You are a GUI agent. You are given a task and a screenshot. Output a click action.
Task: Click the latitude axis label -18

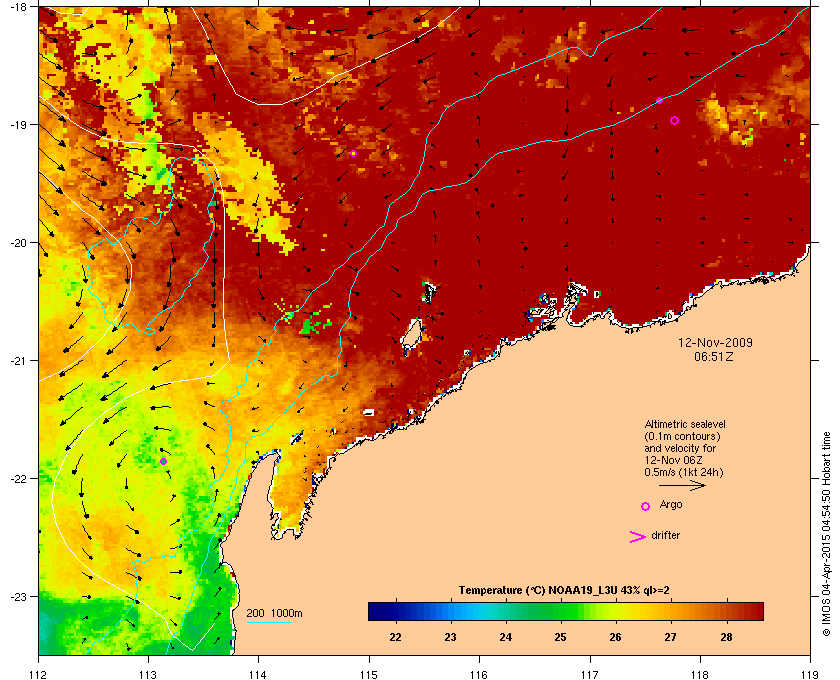click(18, 7)
